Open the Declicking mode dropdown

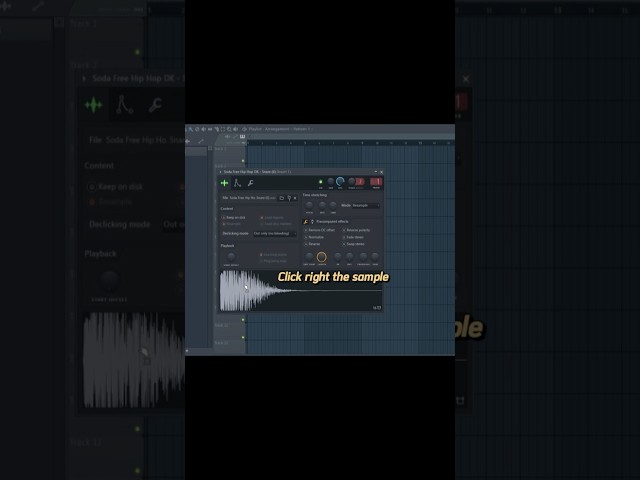[275, 233]
